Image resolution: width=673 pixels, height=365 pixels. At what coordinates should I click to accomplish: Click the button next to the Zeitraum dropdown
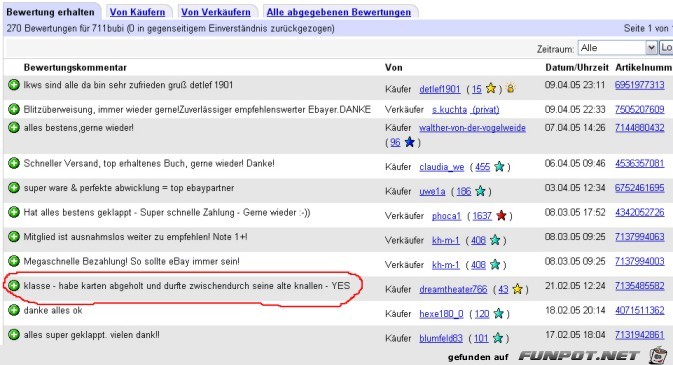(666, 48)
